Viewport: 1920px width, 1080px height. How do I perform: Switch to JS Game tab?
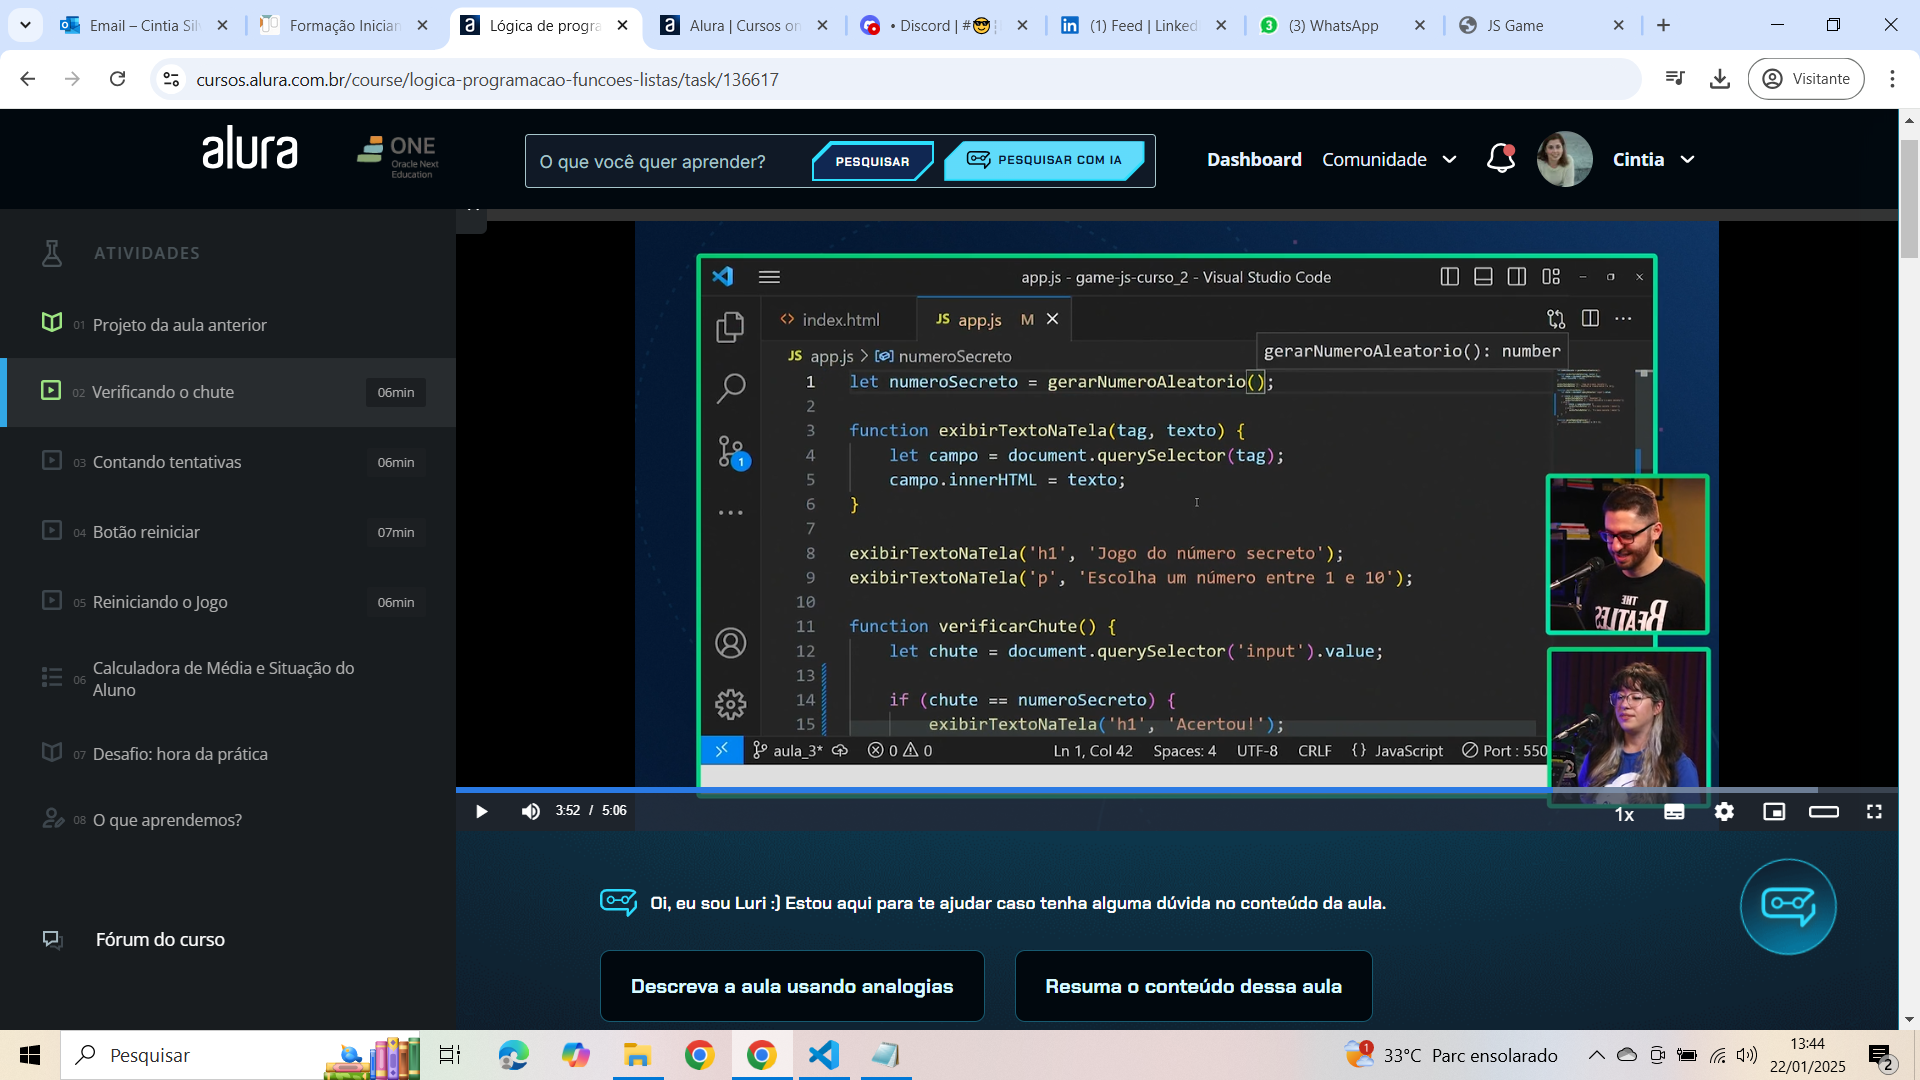click(1540, 25)
